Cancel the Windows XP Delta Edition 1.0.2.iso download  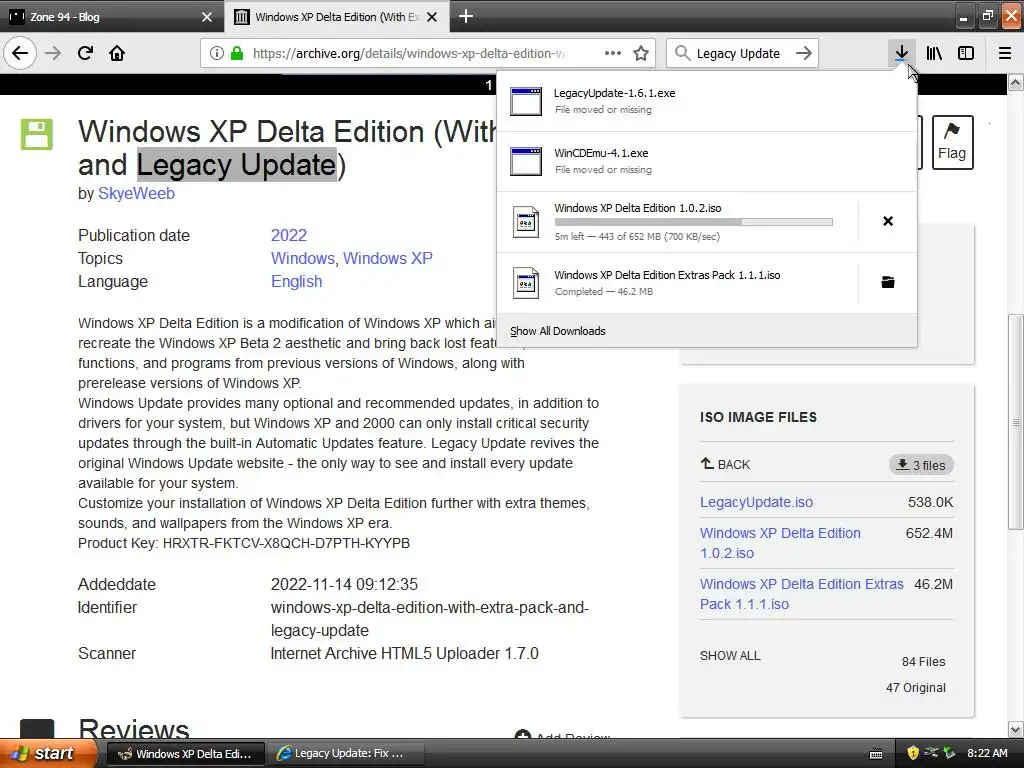(x=888, y=221)
